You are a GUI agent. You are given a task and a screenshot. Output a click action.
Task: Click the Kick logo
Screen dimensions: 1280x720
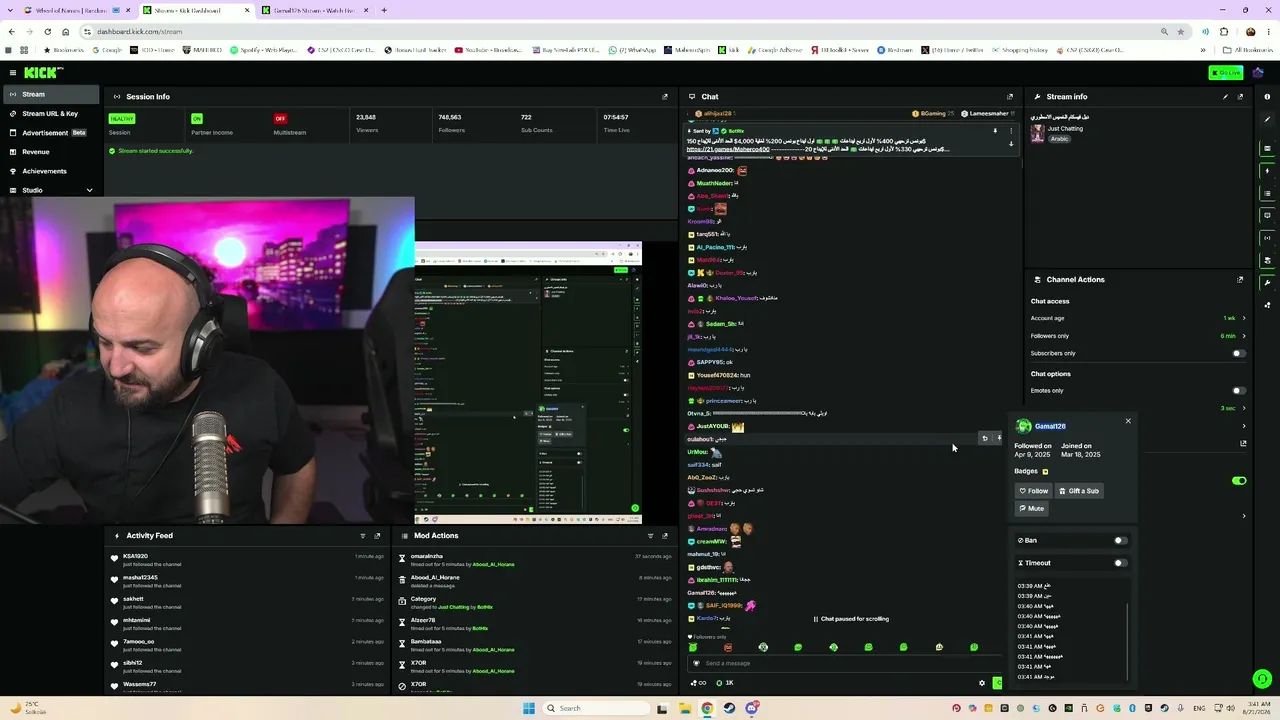click(x=43, y=72)
